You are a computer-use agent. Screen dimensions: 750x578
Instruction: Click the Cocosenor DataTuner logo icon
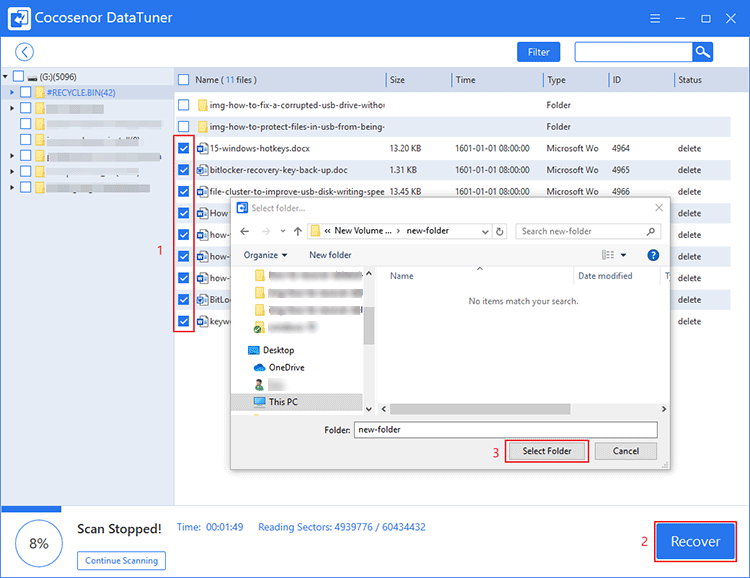coord(19,18)
